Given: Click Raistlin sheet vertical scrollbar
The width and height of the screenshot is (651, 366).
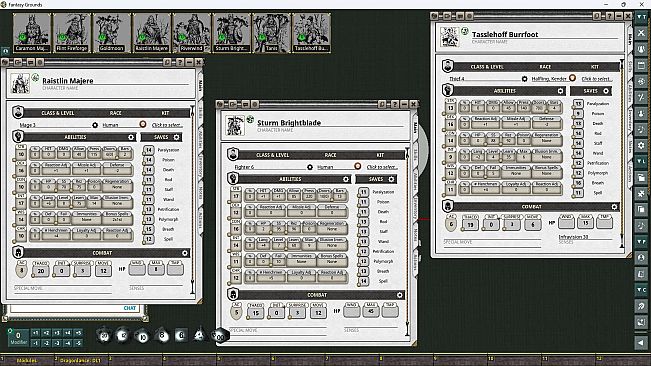Looking at the screenshot, I should click(192, 199).
